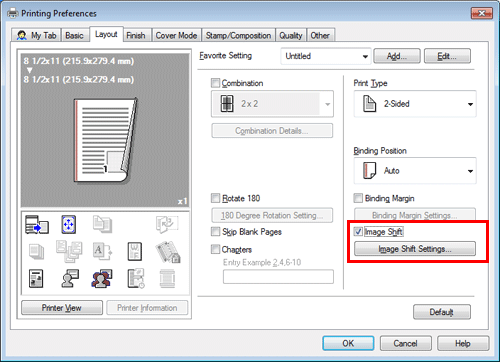Enable the Combination checkbox
Viewport: 500px width, 362px height.
[216, 83]
